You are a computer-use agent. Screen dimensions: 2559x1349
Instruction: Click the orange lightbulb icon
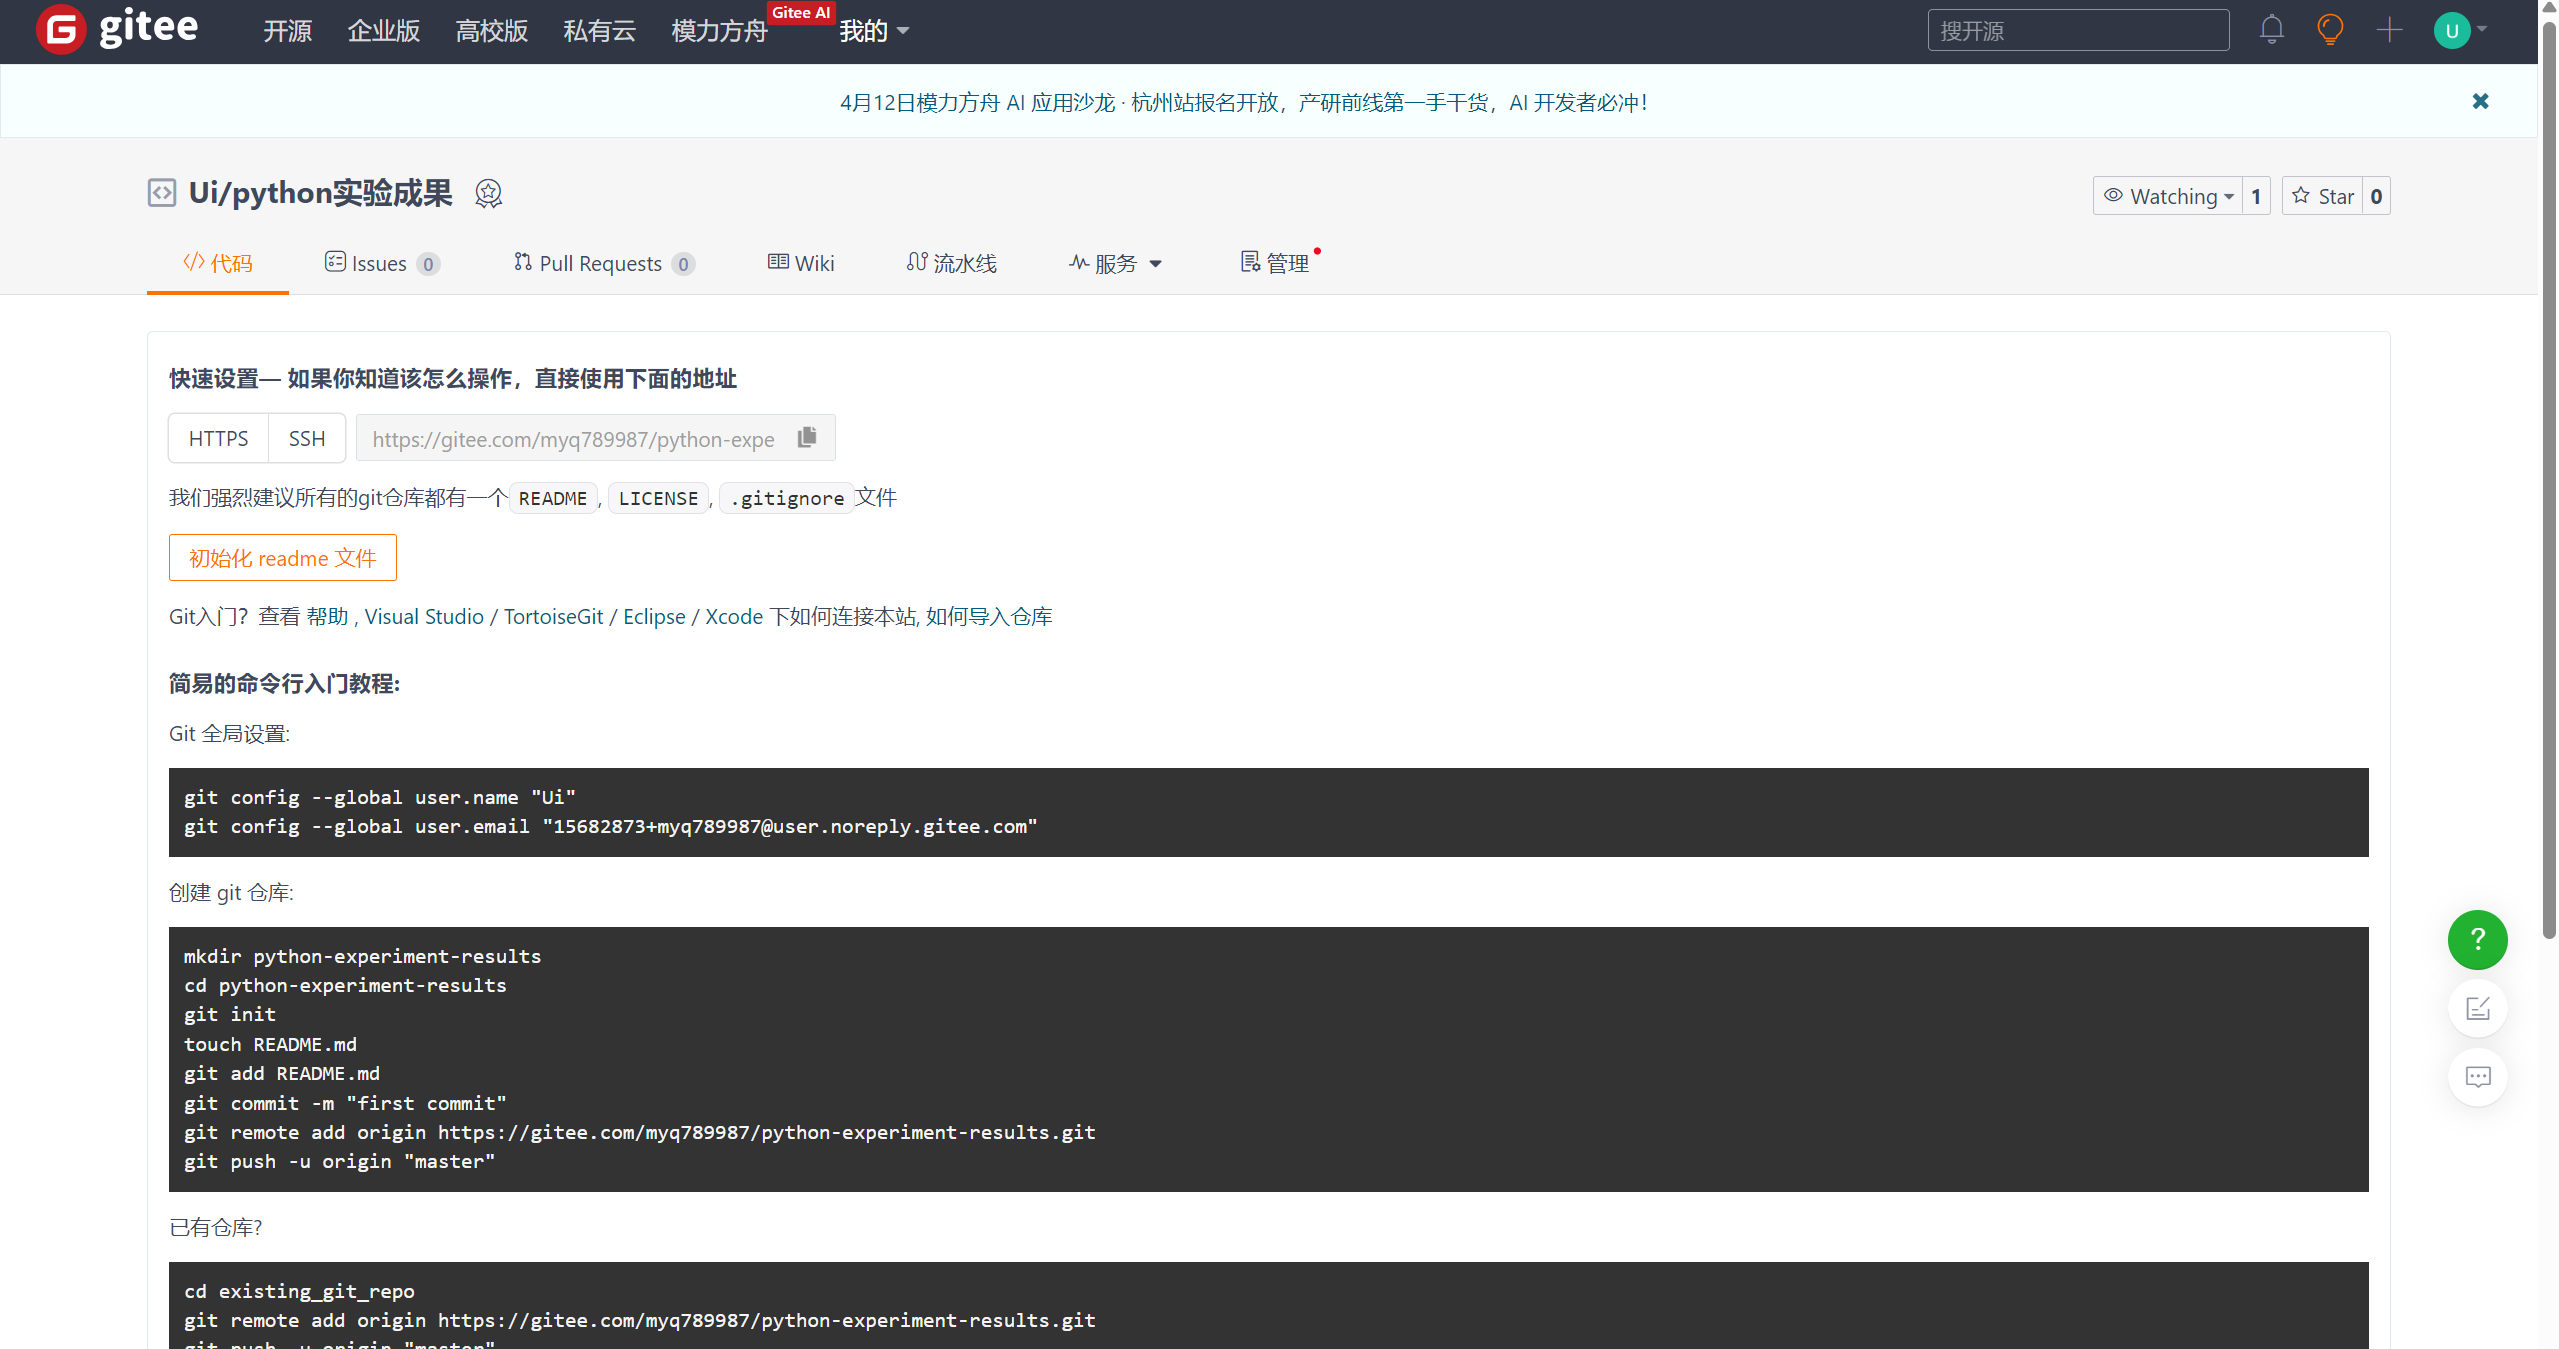[2330, 30]
